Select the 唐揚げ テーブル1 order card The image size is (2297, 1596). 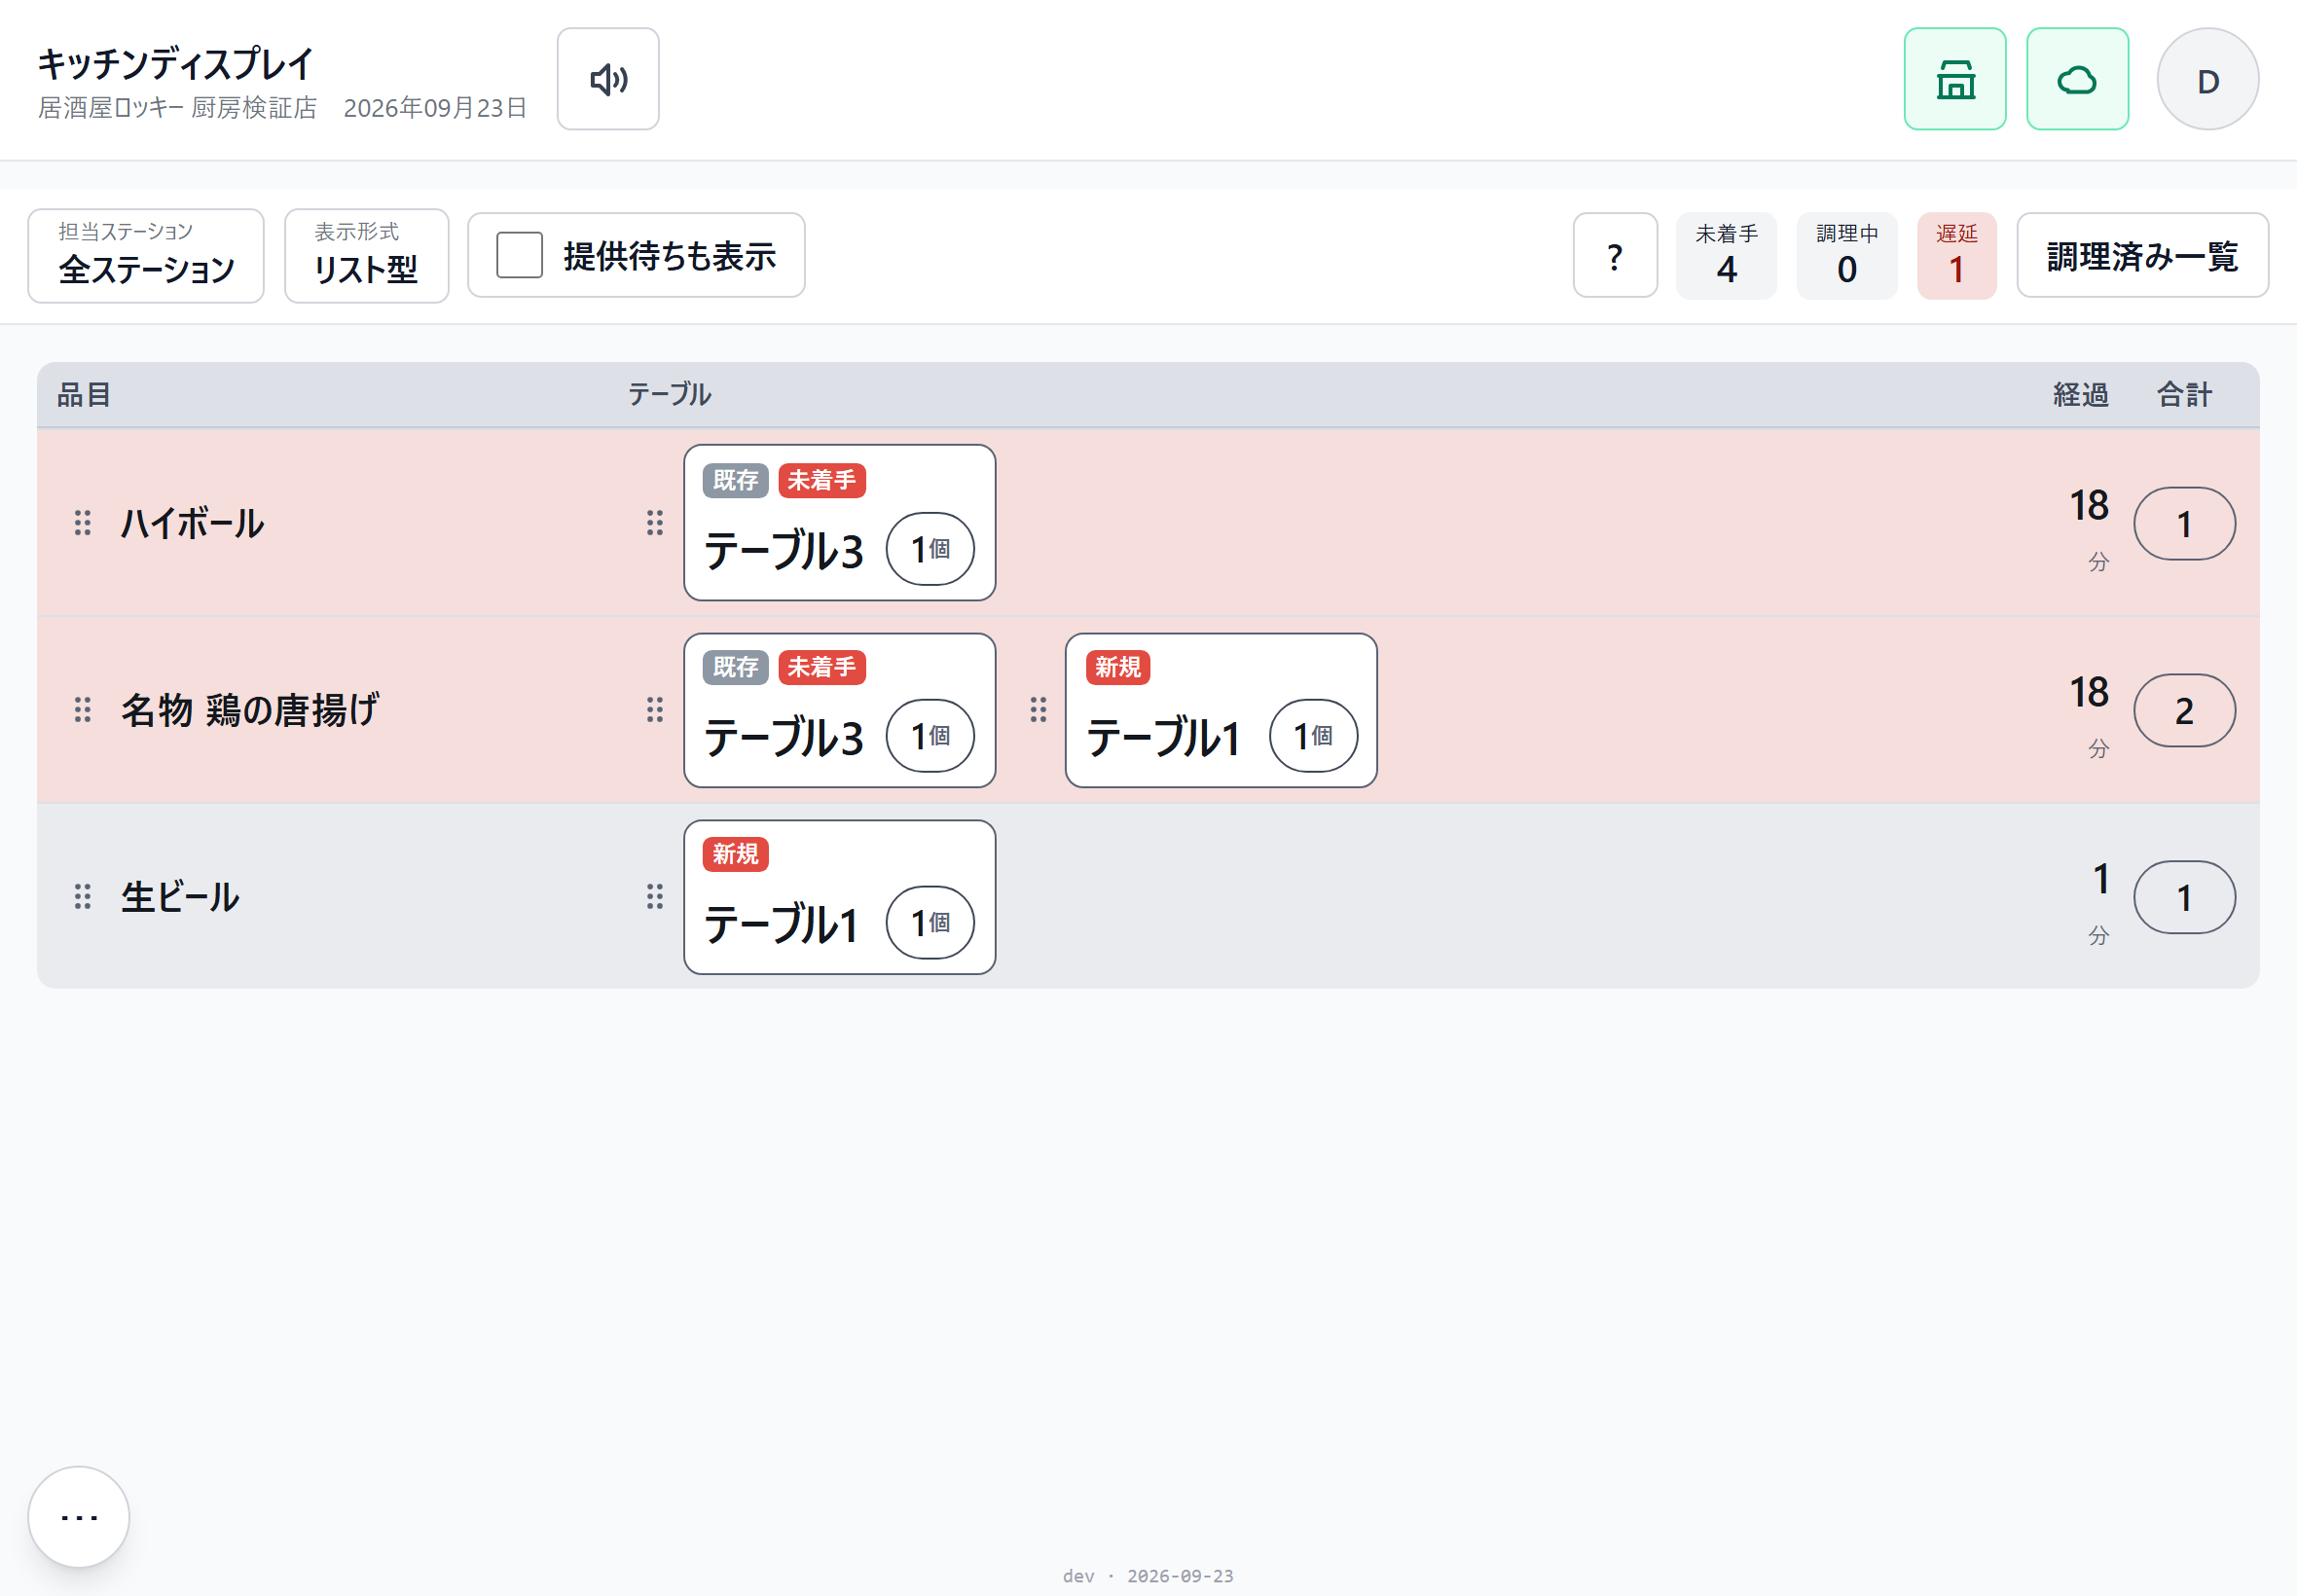pos(1221,710)
